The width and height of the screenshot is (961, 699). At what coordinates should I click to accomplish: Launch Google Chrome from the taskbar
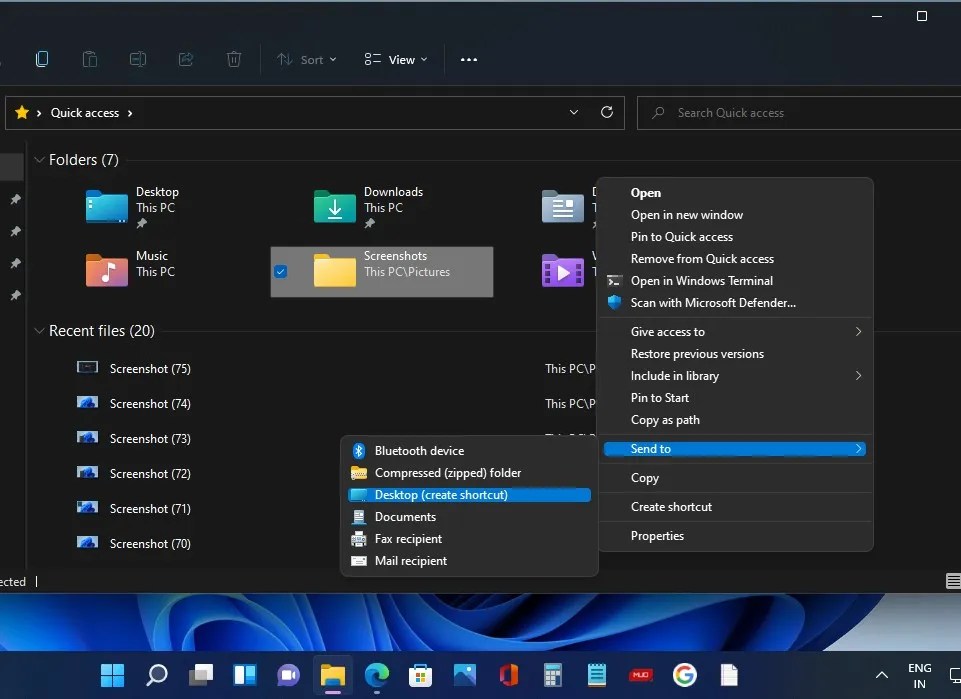[x=684, y=675]
